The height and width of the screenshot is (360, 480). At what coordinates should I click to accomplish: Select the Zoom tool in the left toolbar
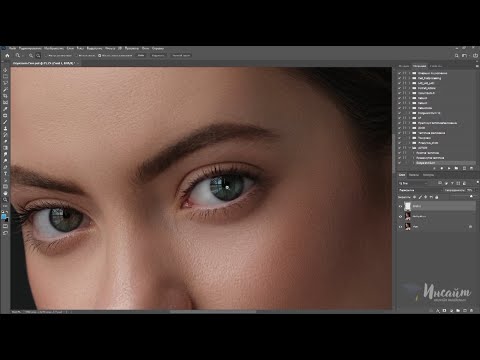coord(5,200)
